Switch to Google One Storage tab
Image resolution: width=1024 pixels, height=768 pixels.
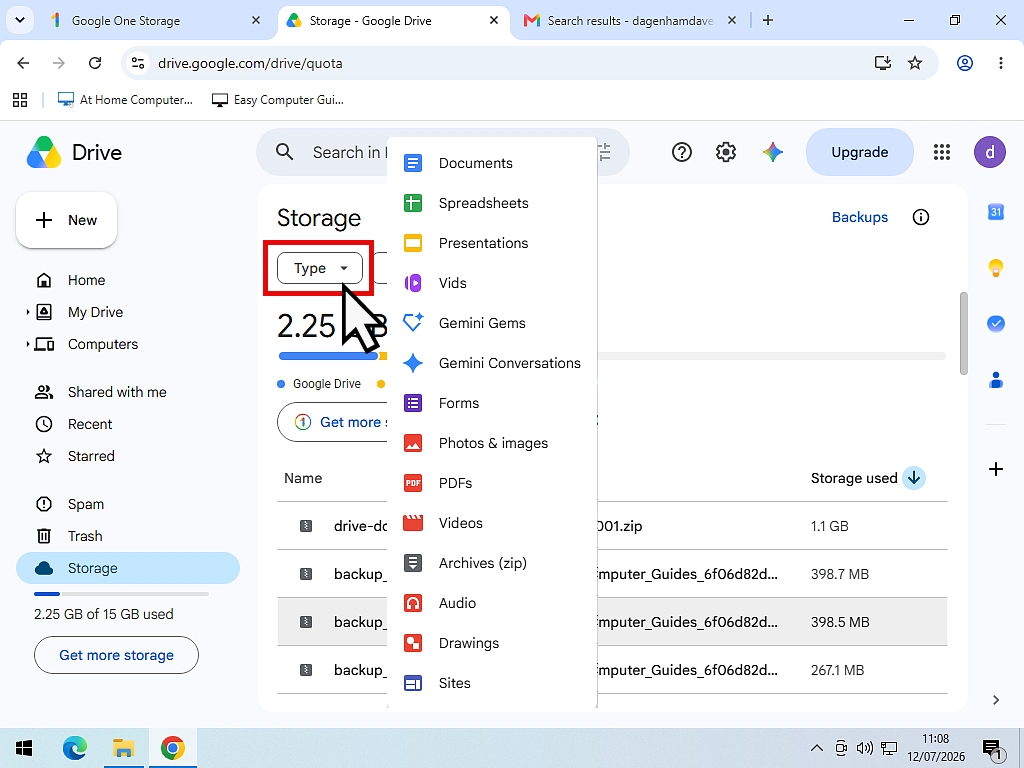click(x=155, y=20)
